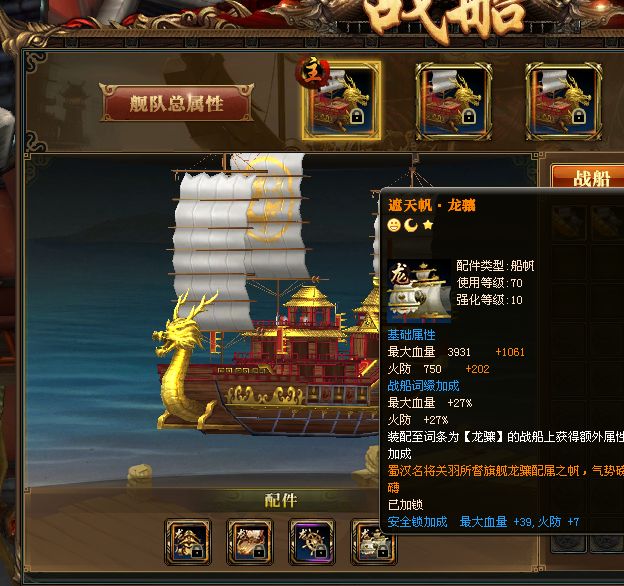
Task: Open the 舰队总属性 fleet attributes button
Action: click(176, 103)
